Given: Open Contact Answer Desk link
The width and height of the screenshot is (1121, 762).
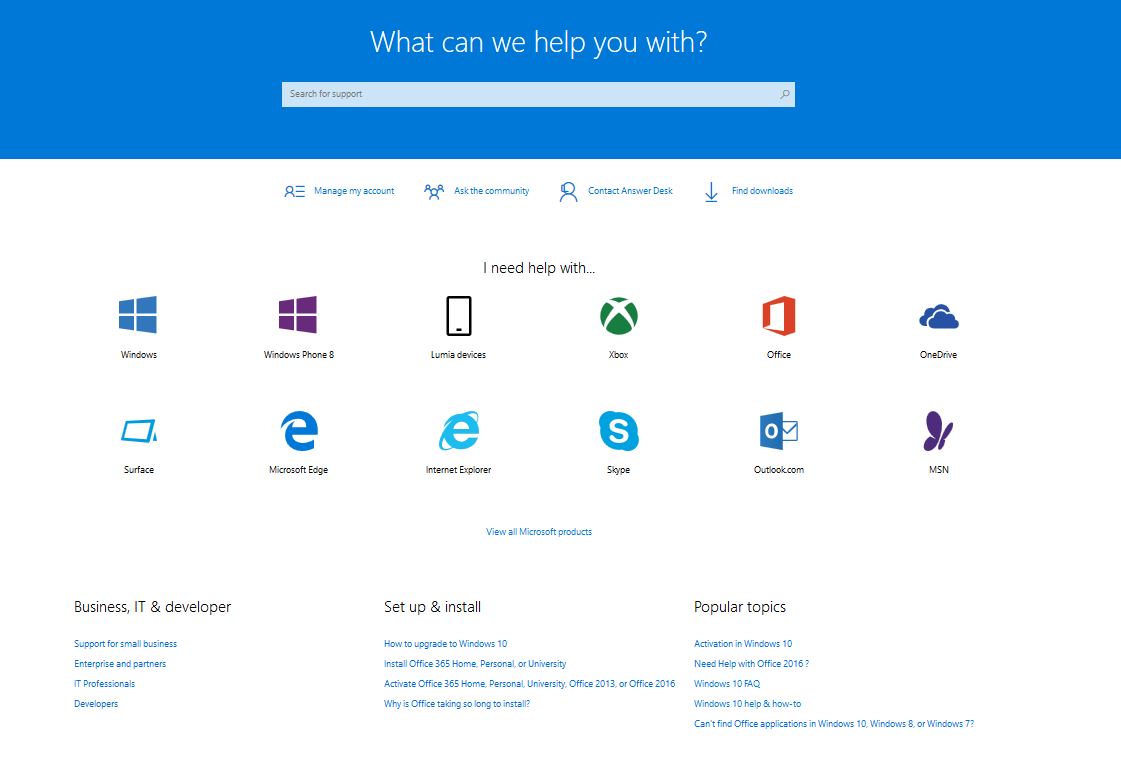Looking at the screenshot, I should click(631, 191).
